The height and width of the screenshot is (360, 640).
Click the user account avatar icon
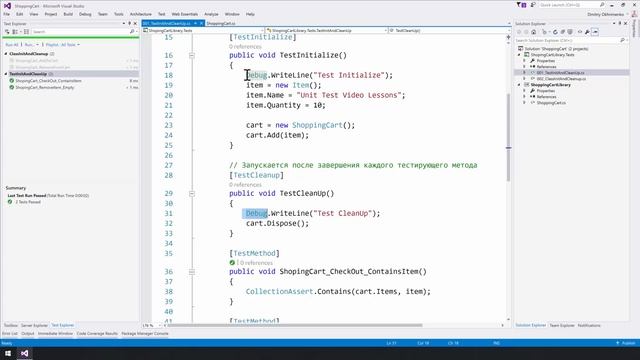634,14
